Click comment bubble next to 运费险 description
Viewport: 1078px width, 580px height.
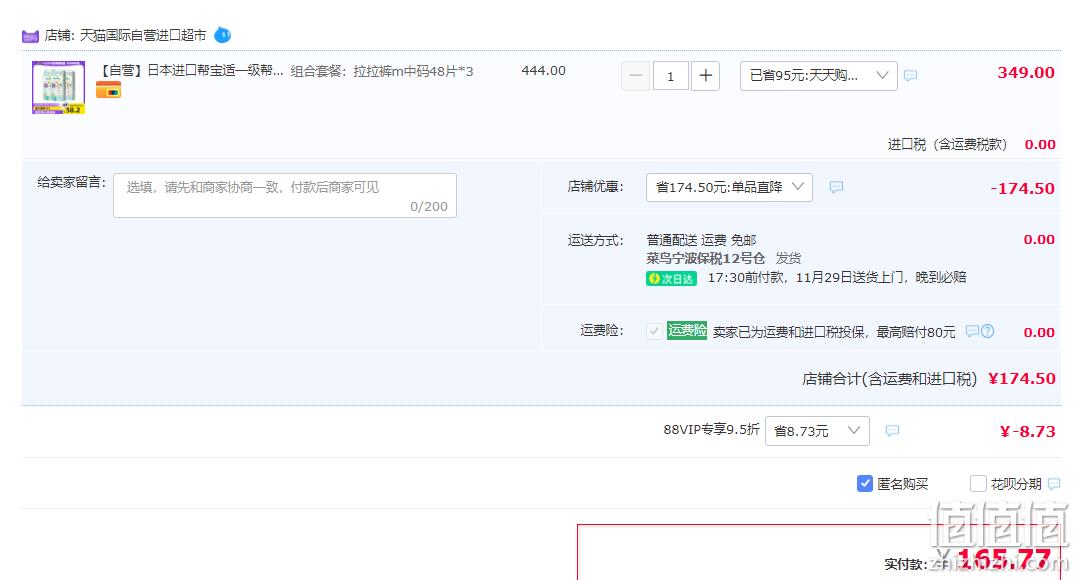pyautogui.click(x=972, y=331)
